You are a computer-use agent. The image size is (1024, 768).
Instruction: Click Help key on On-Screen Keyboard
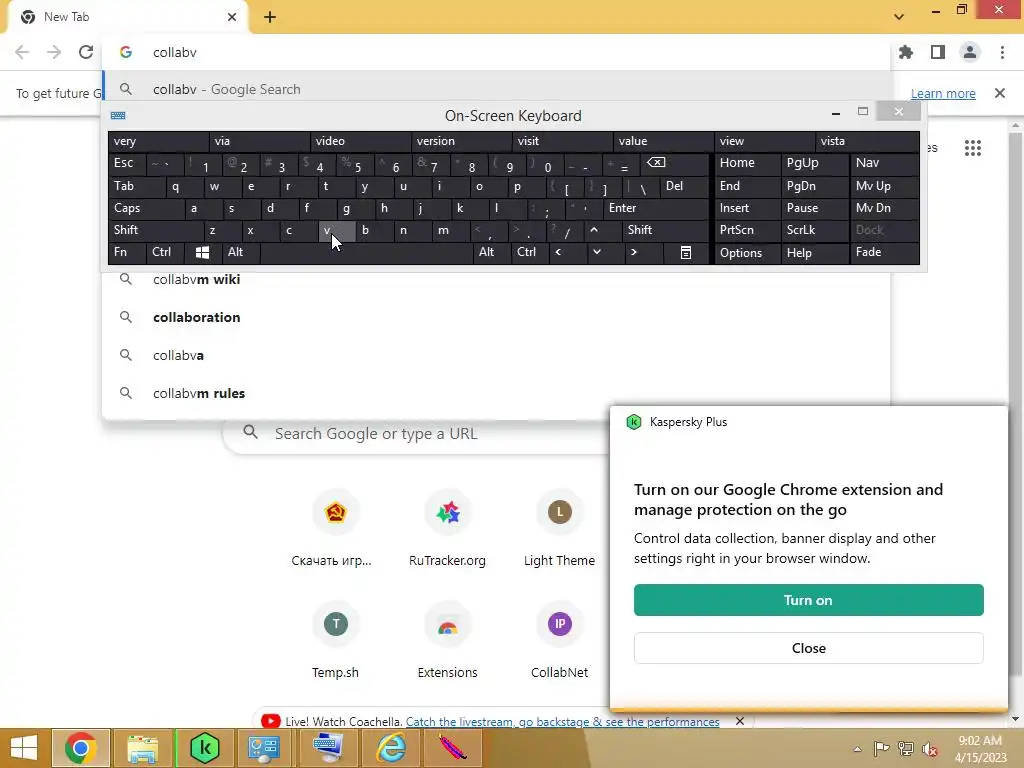tap(814, 252)
